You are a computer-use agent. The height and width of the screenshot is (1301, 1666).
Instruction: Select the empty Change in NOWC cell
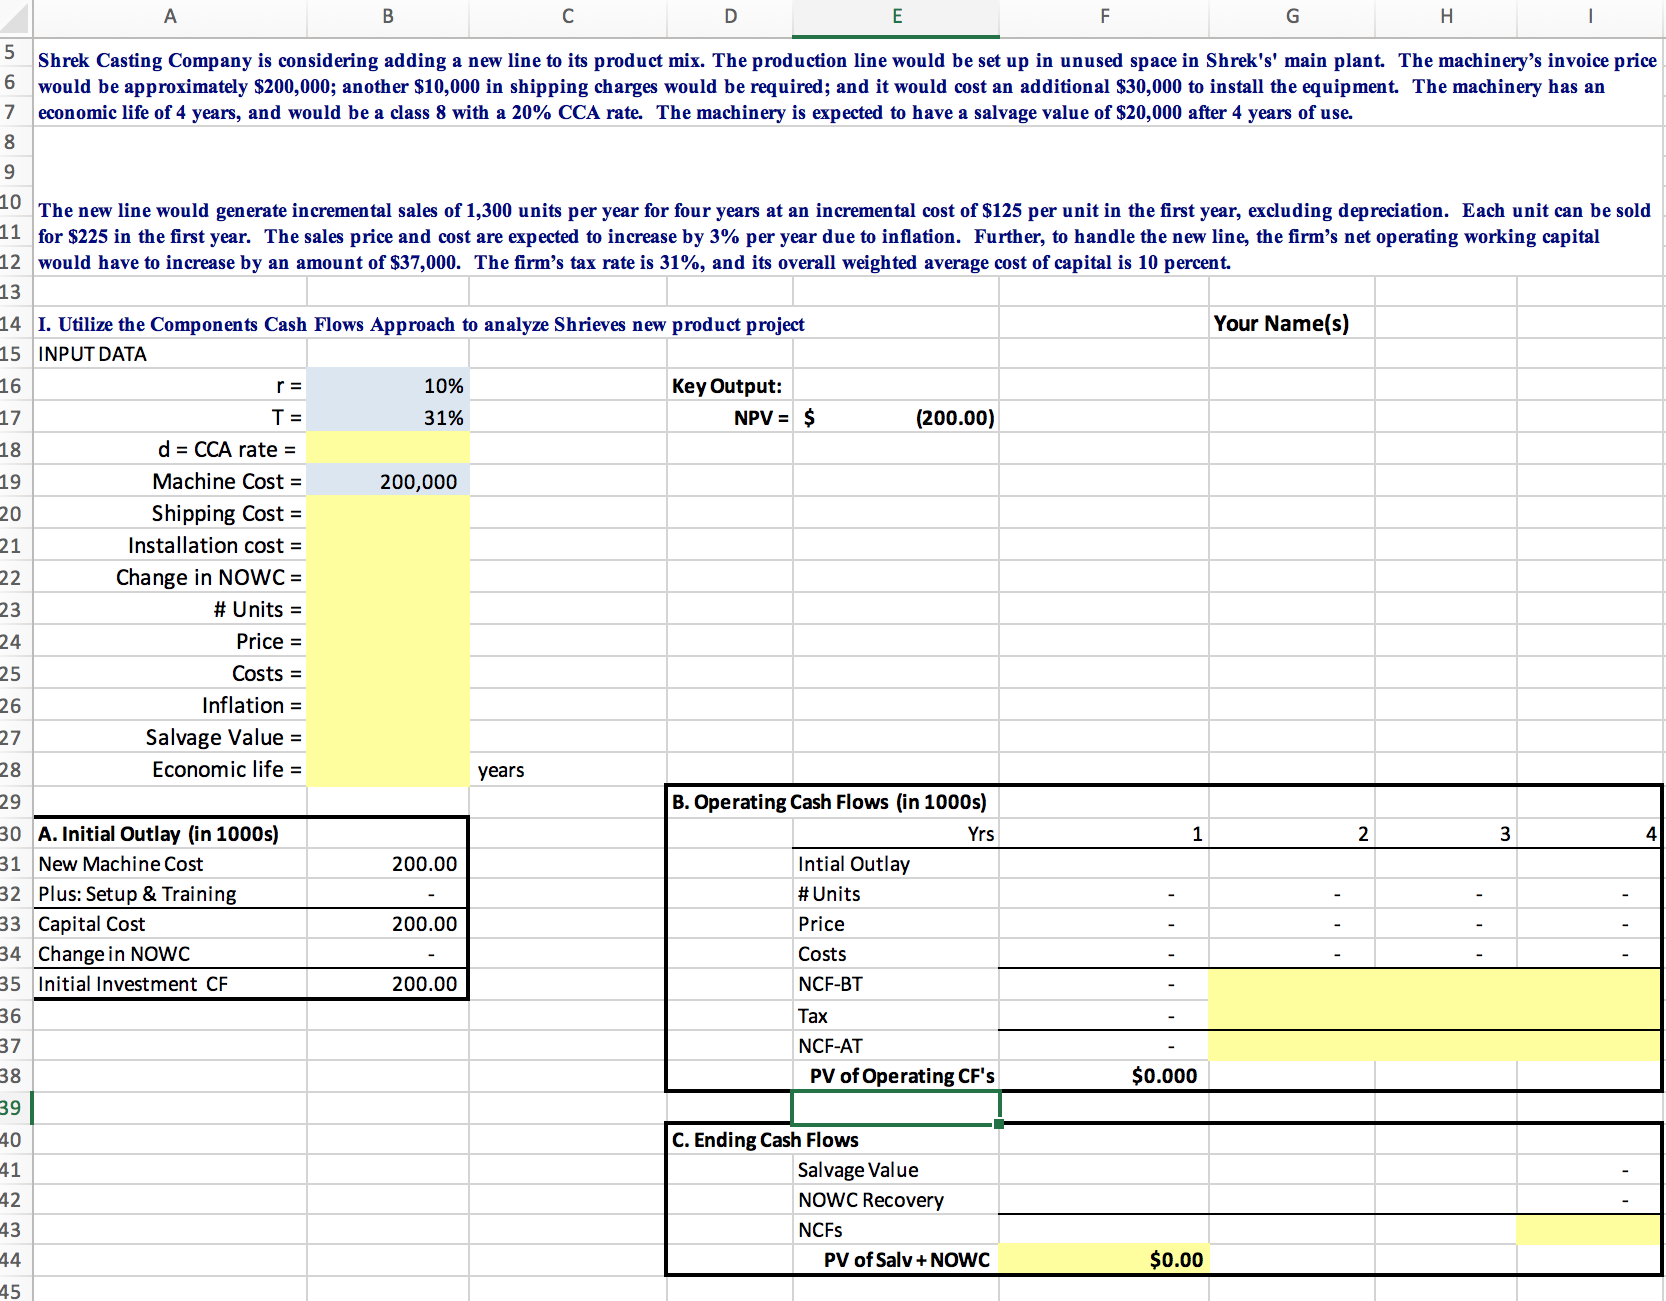point(388,578)
